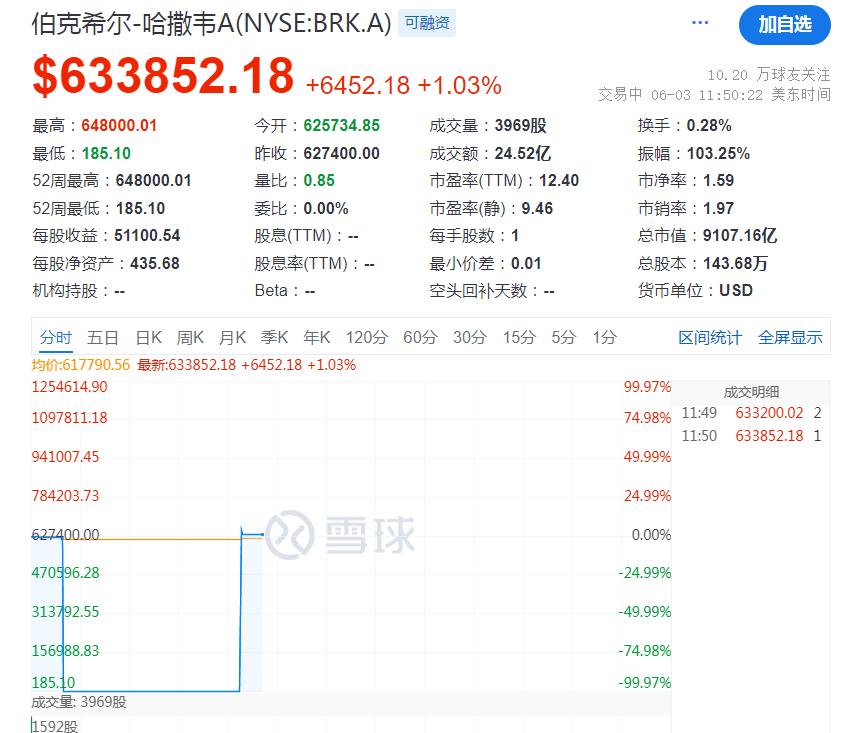Click the blue price line endpoint on chart
The image size is (858, 733).
point(262,534)
